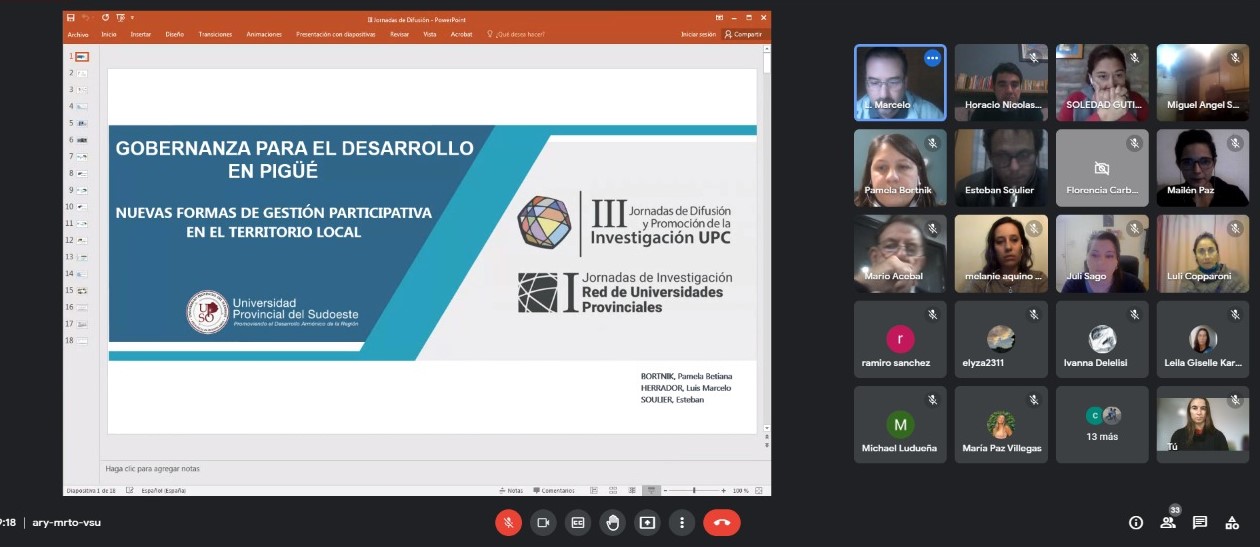
Task: Start slide show from status bar icon
Action: tap(651, 491)
